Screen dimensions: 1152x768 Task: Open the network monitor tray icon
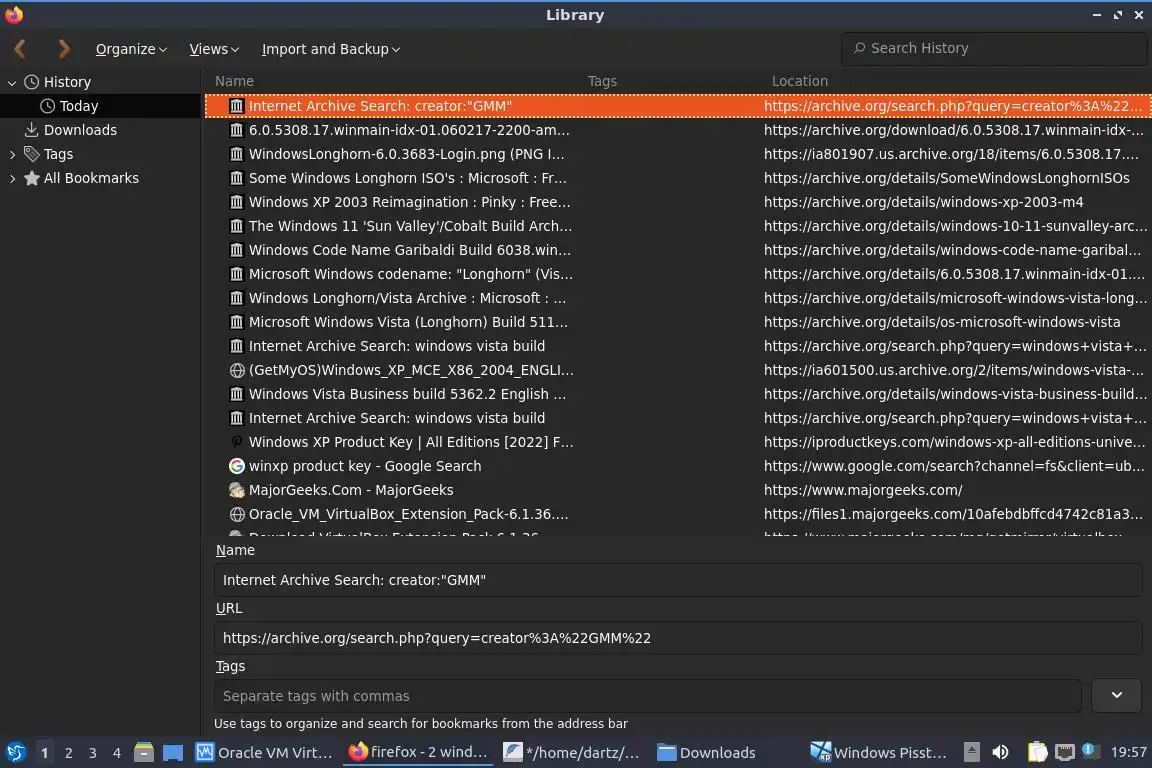pyautogui.click(x=1065, y=753)
